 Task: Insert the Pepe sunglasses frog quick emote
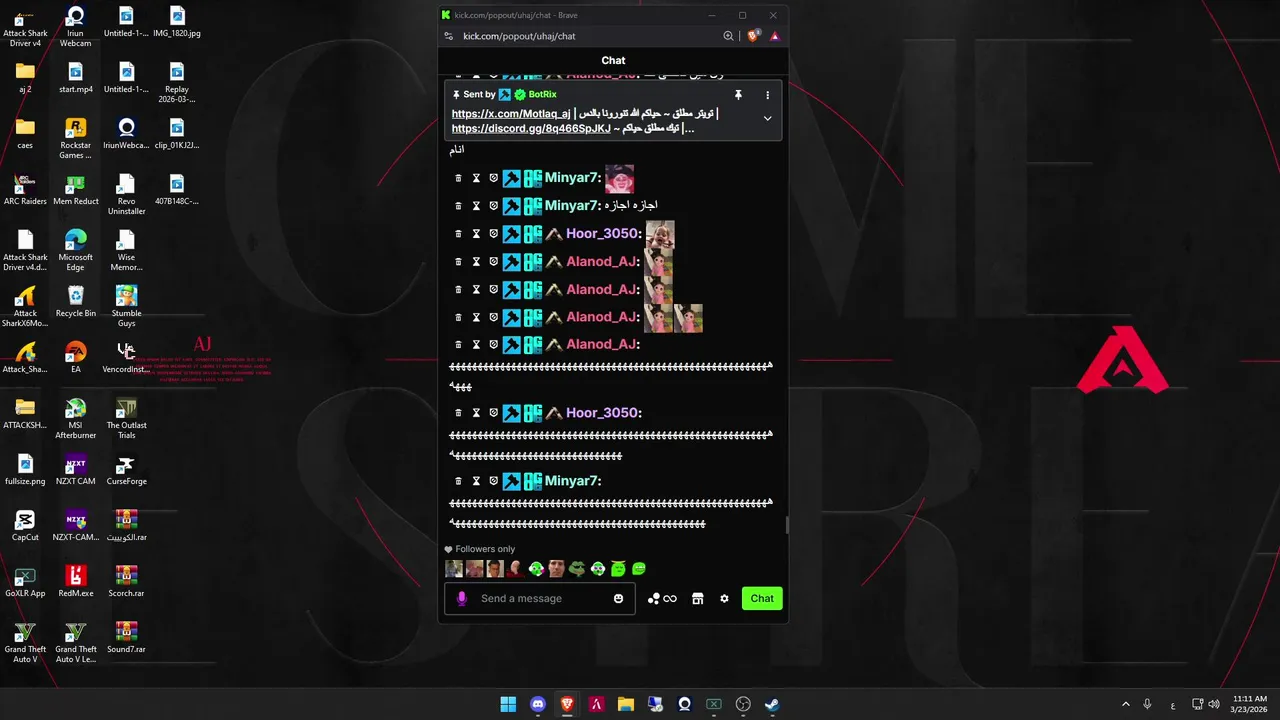pos(577,569)
